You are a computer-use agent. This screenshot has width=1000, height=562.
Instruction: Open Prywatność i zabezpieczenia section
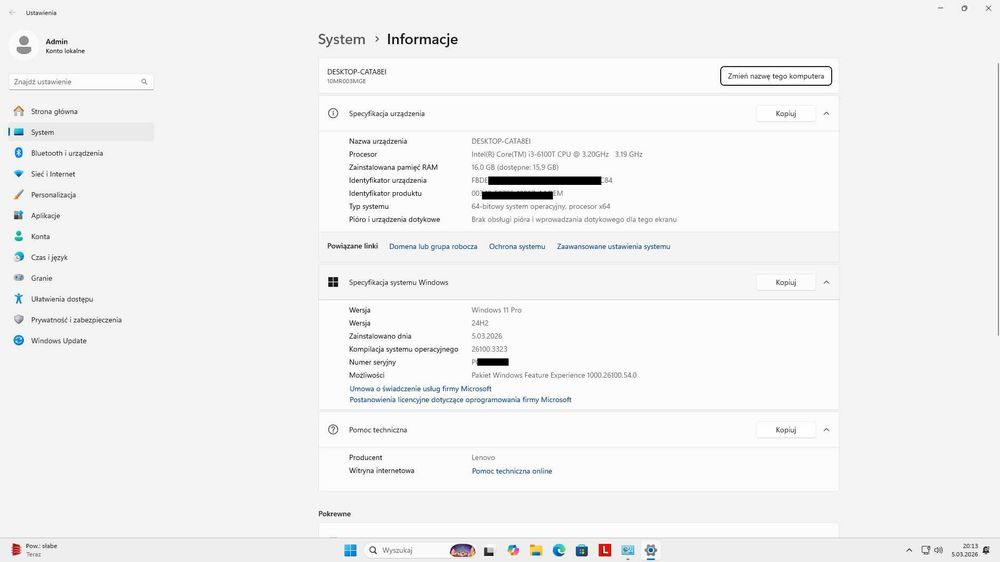pyautogui.click(x=81, y=320)
